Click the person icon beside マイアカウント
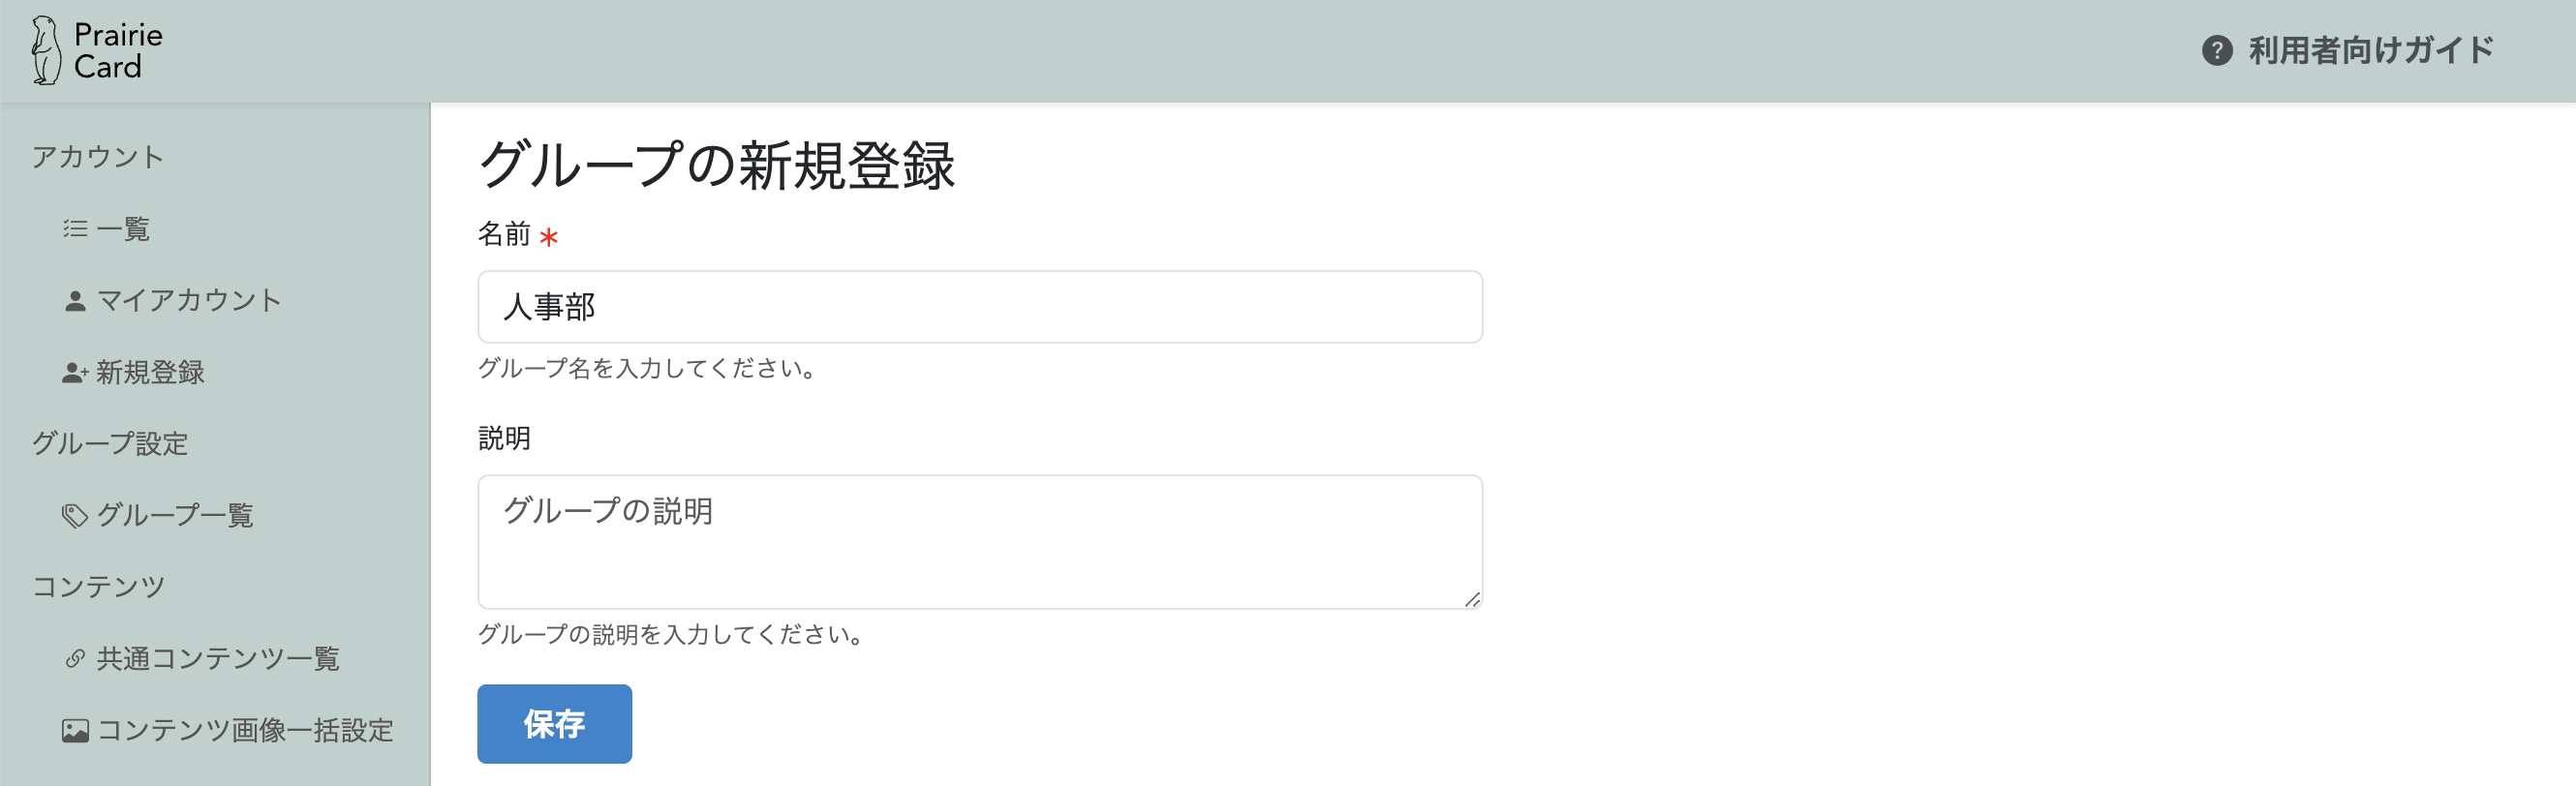 tap(75, 301)
